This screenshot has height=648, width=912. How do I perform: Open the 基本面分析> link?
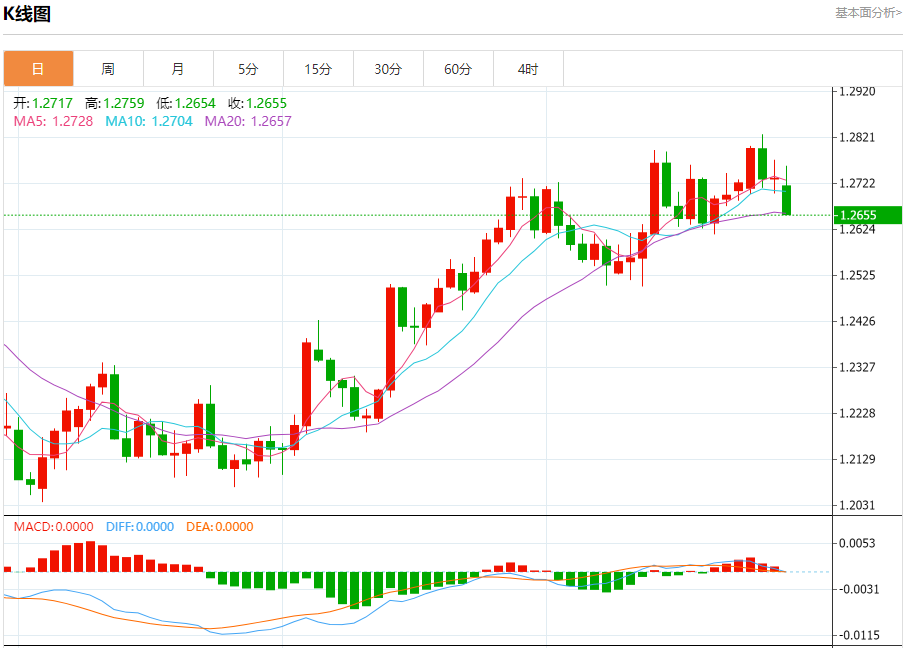click(x=868, y=13)
